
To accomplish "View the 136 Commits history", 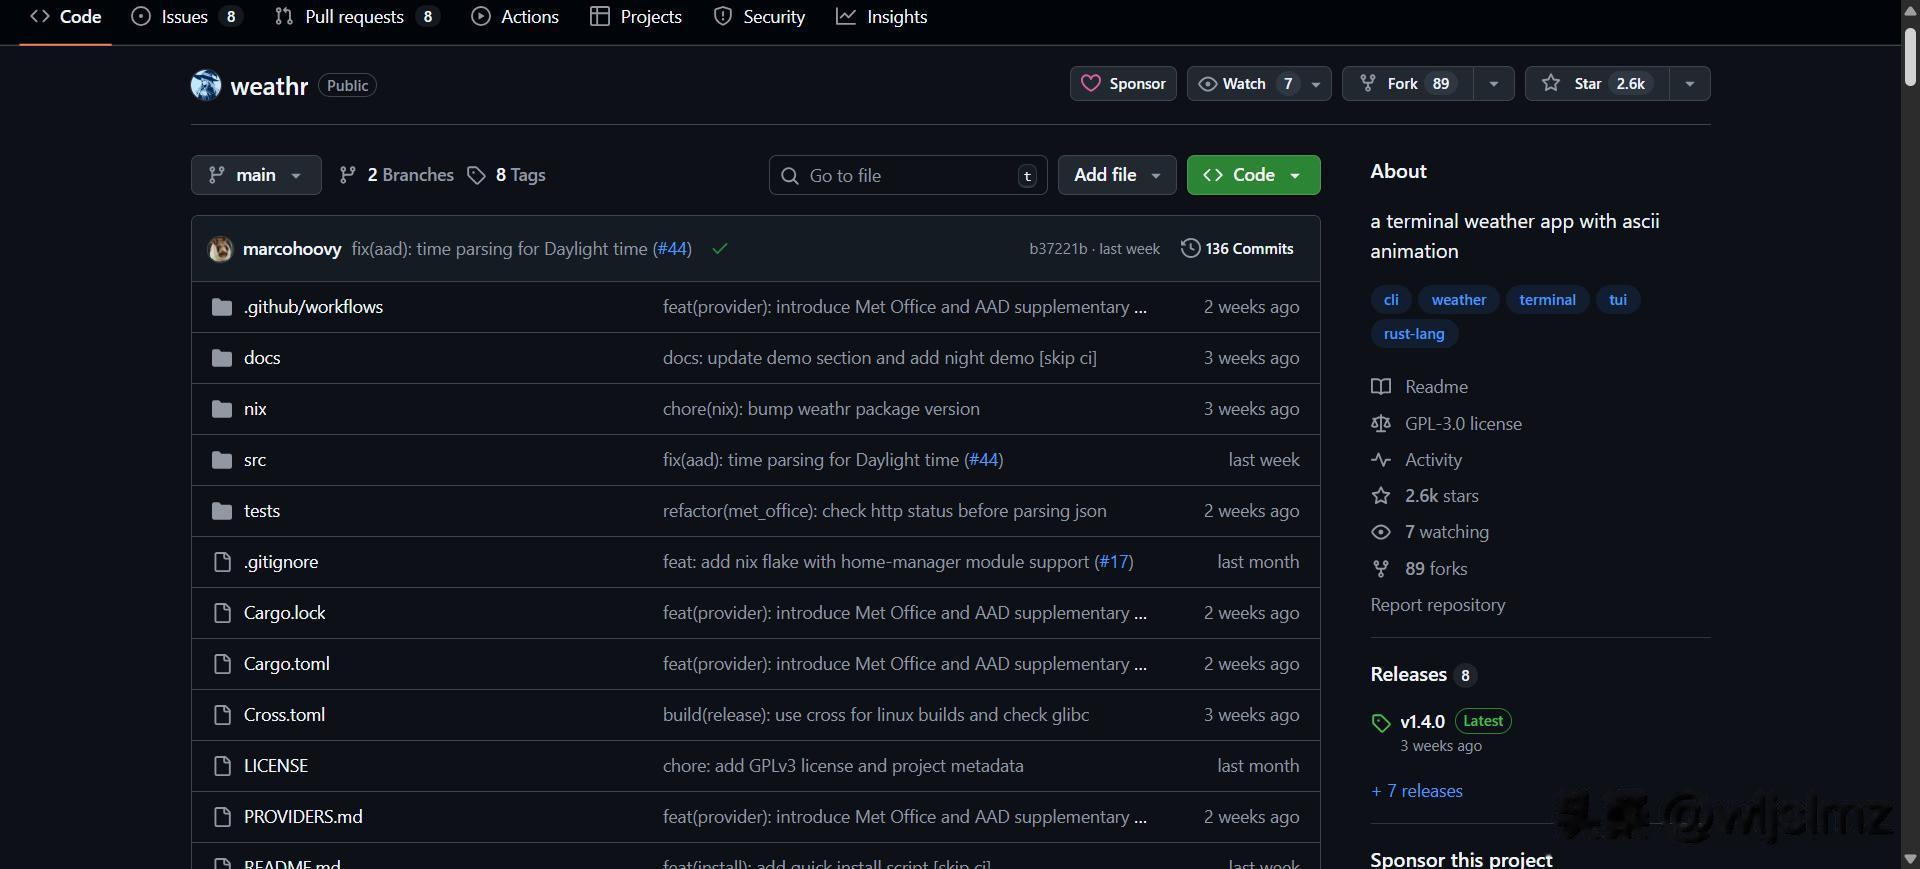I will click(1238, 249).
